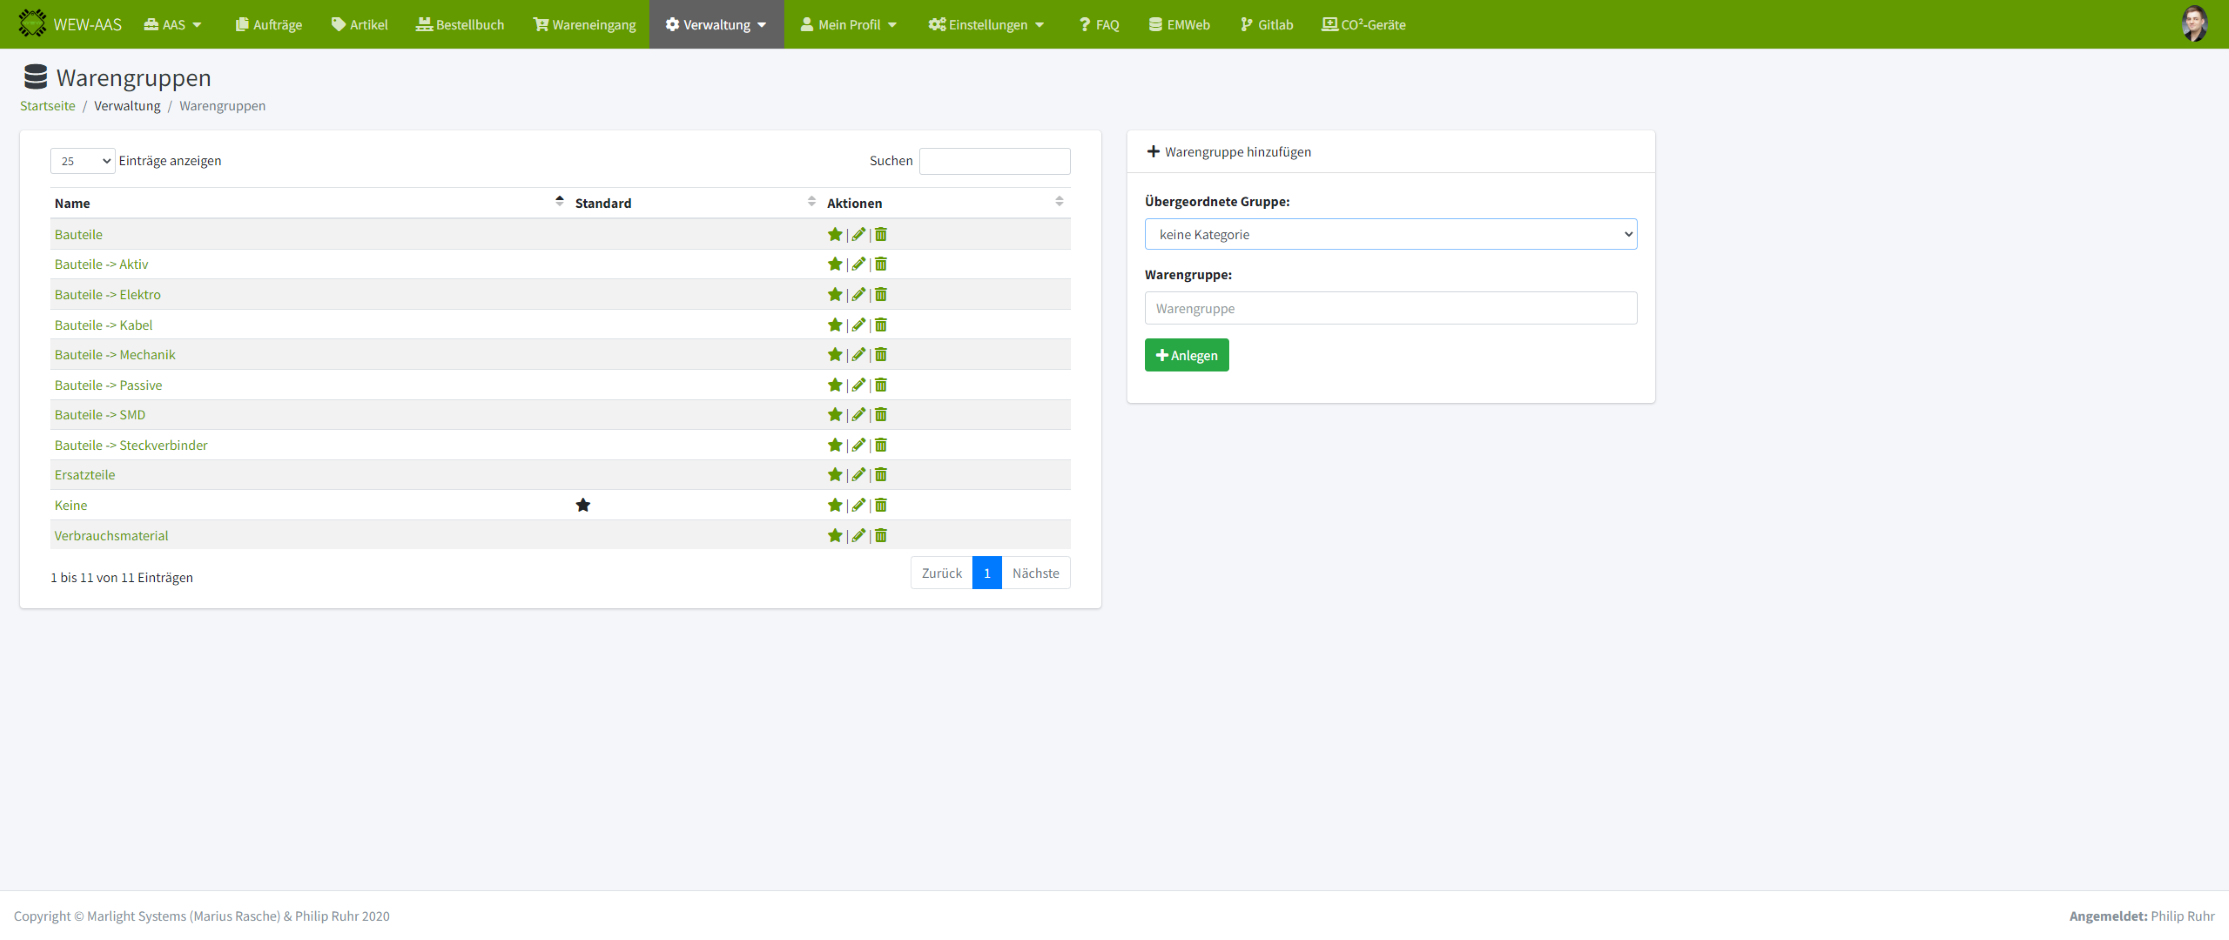Go to Wareneingang in navigation bar
The image size is (2229, 940).
(584, 25)
